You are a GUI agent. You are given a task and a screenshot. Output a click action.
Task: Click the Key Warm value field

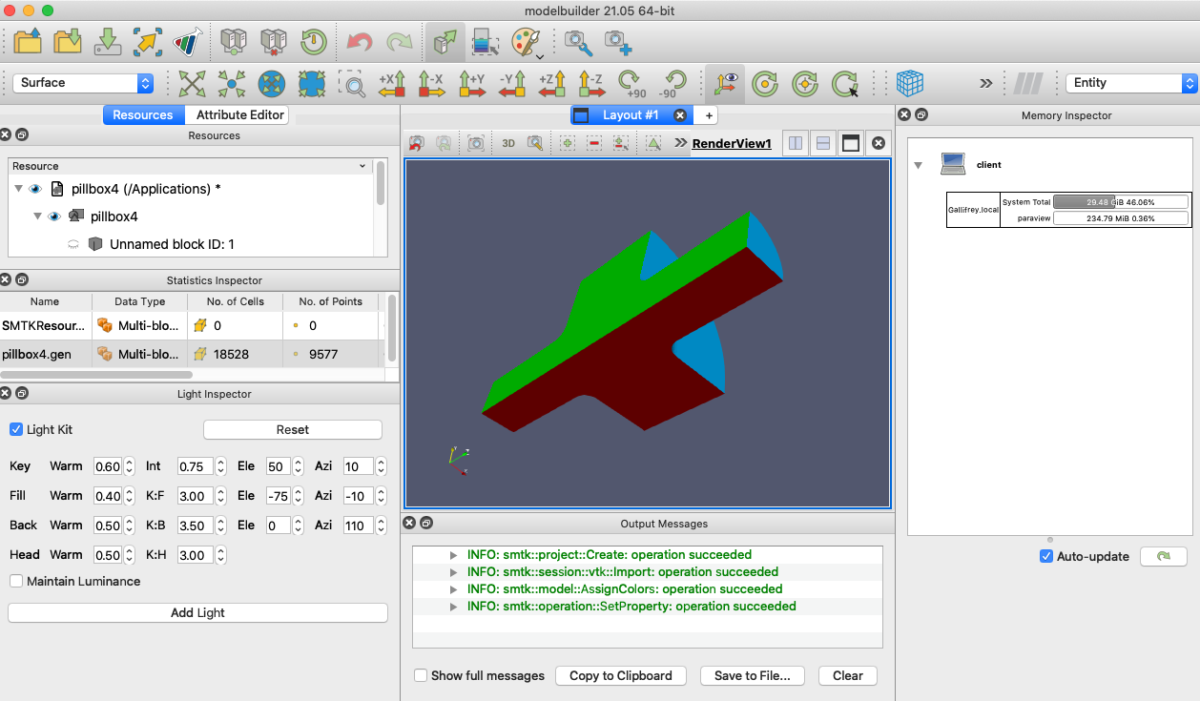pos(107,466)
